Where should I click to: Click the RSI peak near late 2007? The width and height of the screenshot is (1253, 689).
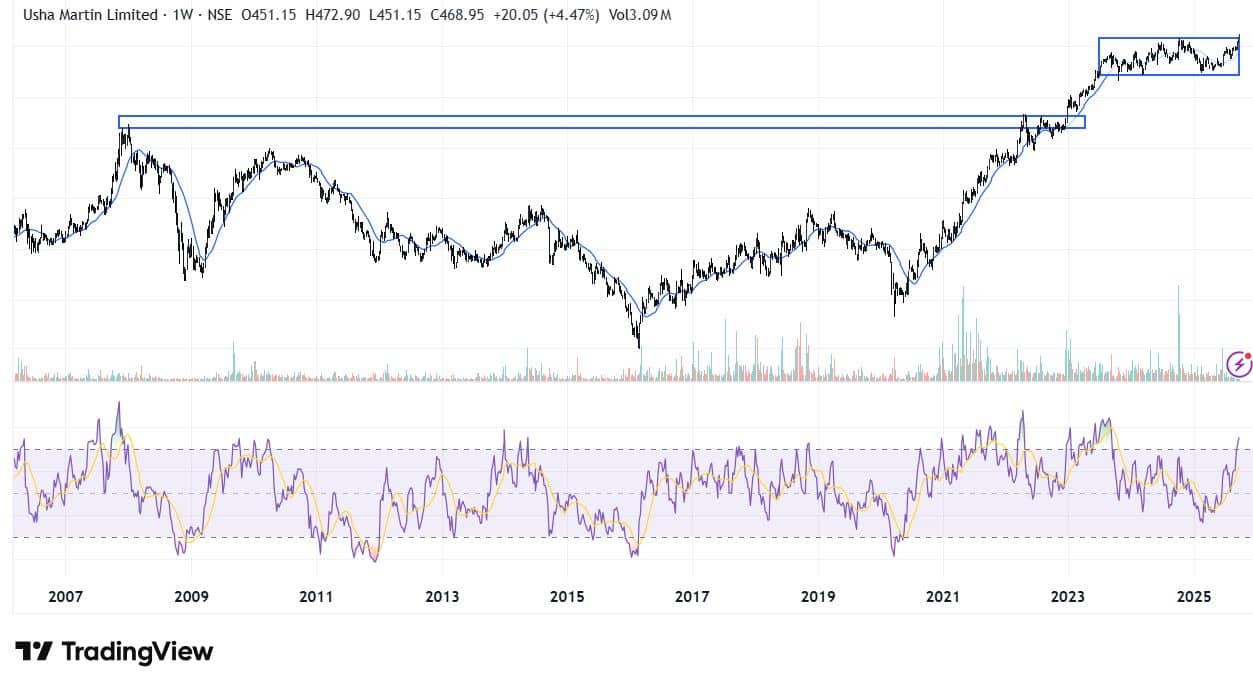pyautogui.click(x=119, y=406)
